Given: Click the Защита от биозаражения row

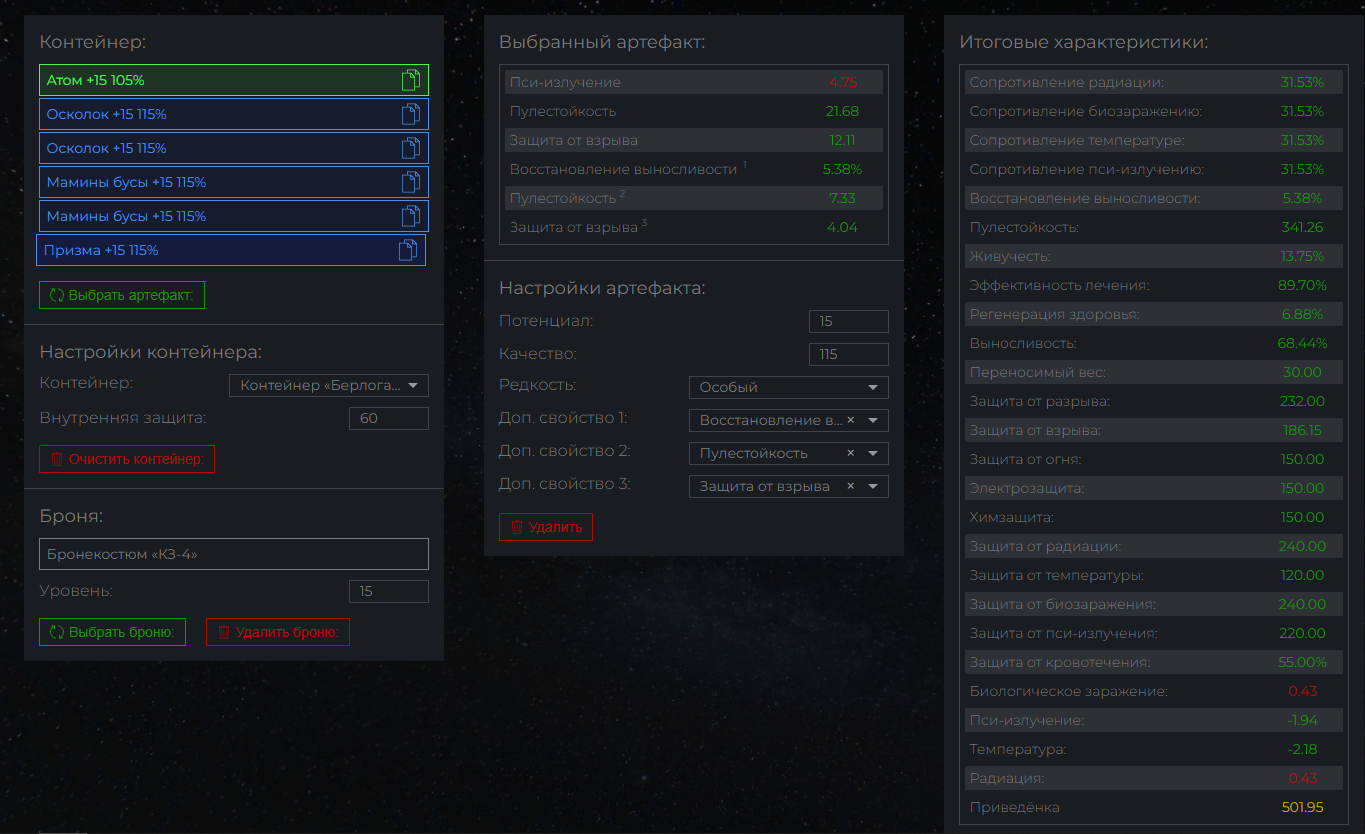Looking at the screenshot, I should pyautogui.click(x=1154, y=605).
